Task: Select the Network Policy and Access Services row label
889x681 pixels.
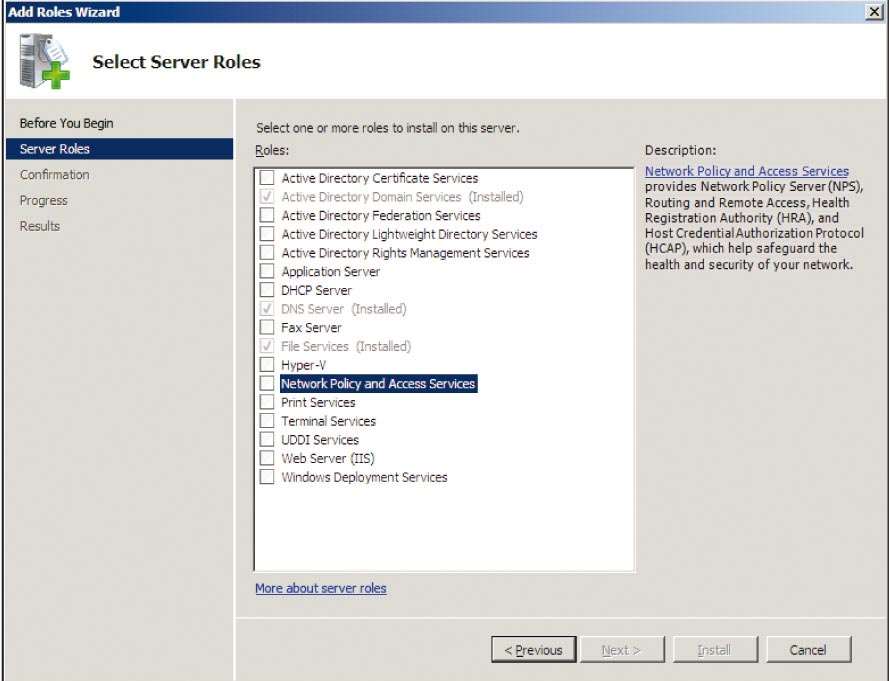Action: [x=378, y=383]
